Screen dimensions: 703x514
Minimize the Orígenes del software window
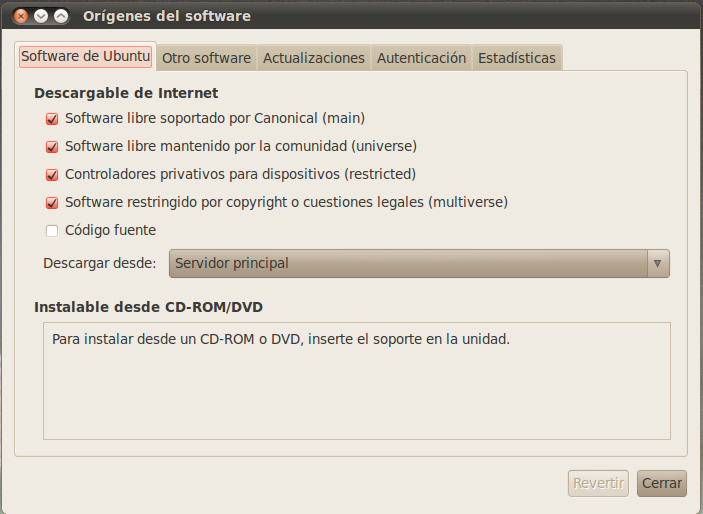point(41,16)
